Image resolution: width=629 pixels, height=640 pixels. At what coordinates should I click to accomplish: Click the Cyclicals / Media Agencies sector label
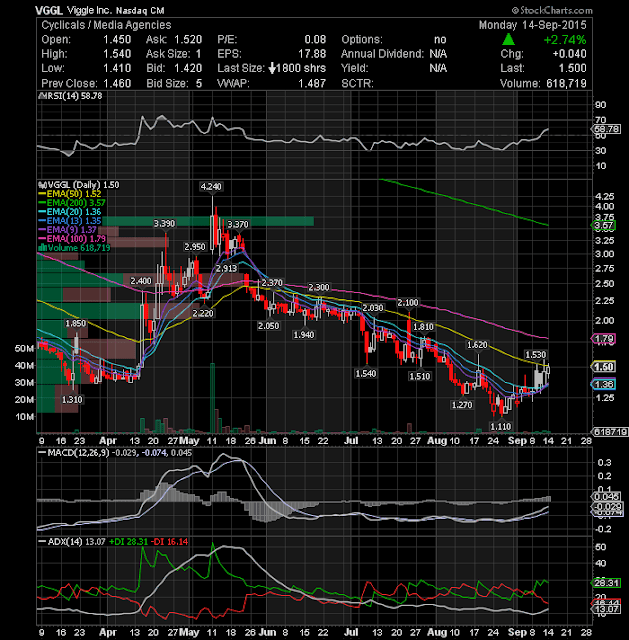[106, 25]
